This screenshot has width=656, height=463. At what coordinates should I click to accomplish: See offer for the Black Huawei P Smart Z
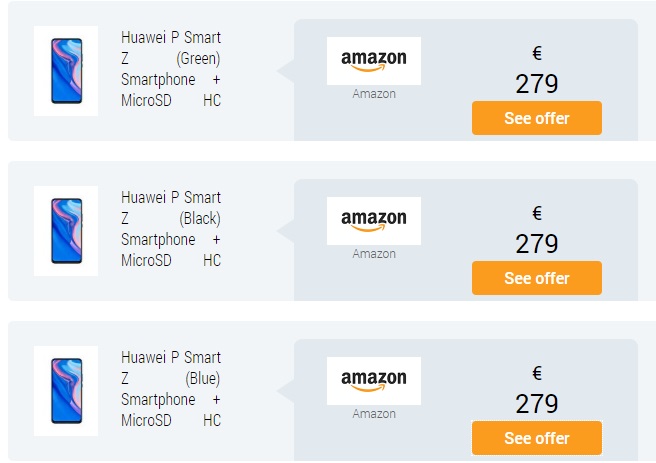click(x=537, y=278)
